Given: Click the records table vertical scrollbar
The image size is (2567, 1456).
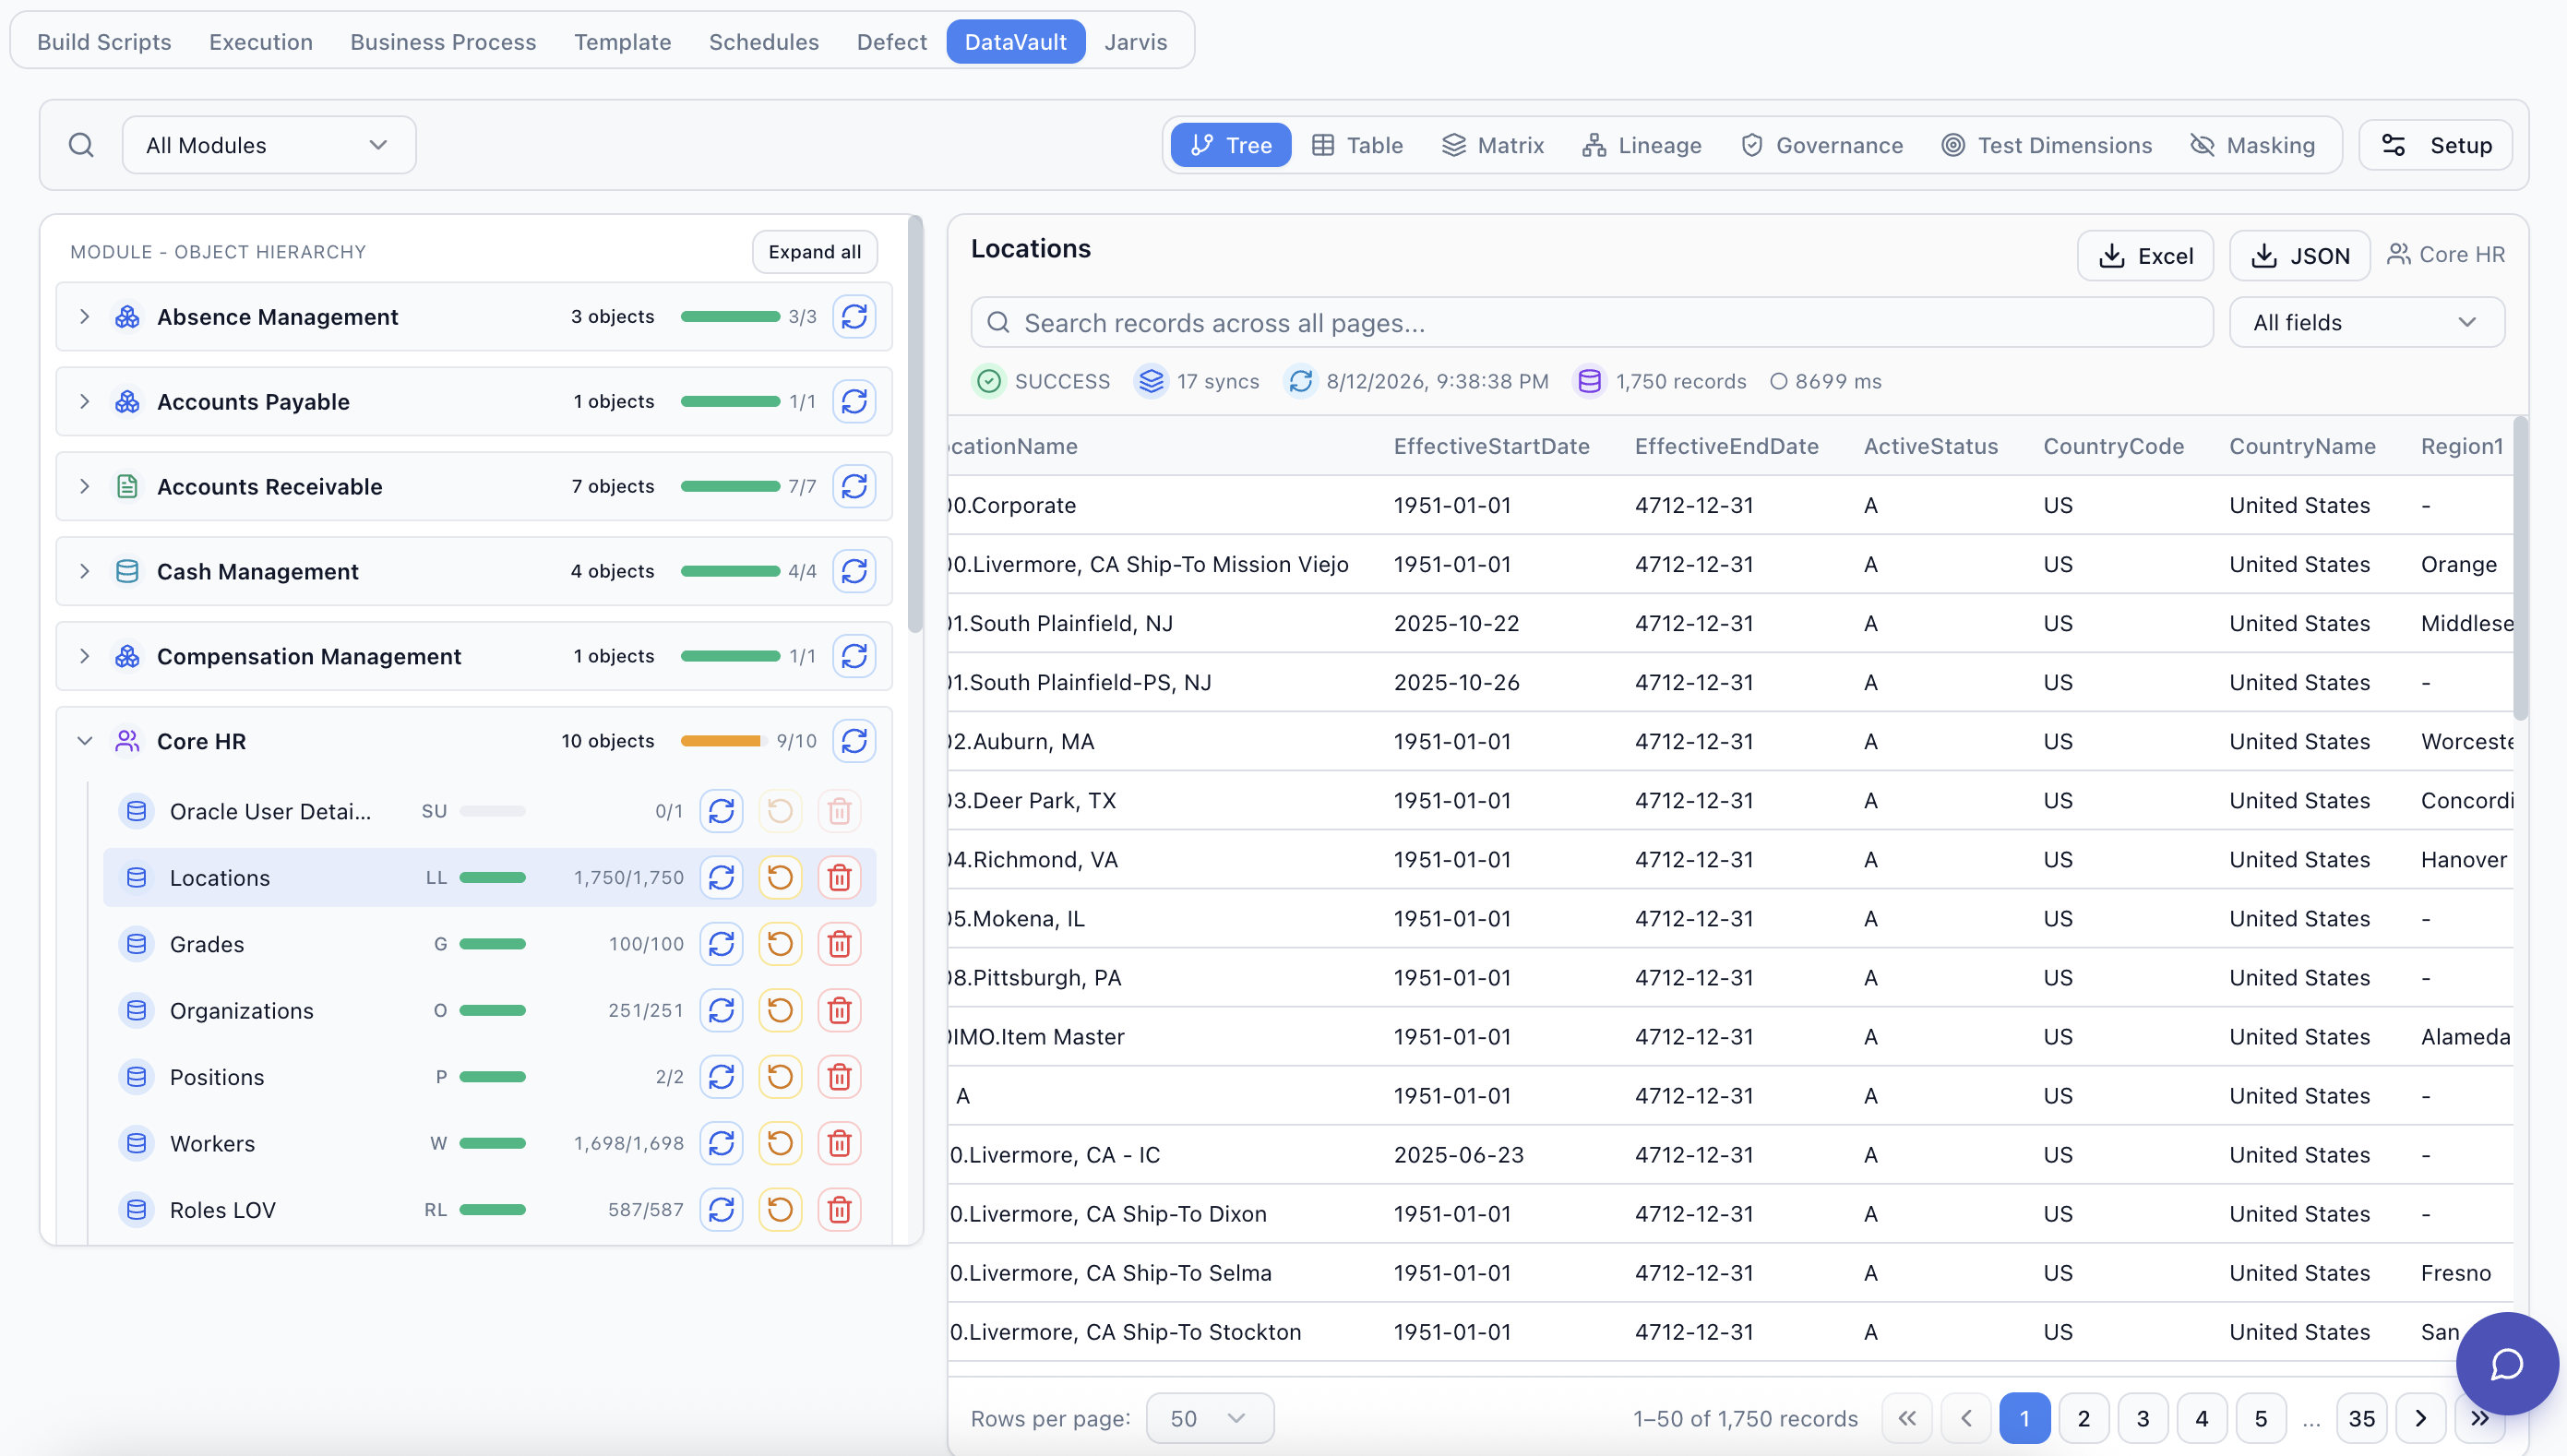Looking at the screenshot, I should (2519, 568).
